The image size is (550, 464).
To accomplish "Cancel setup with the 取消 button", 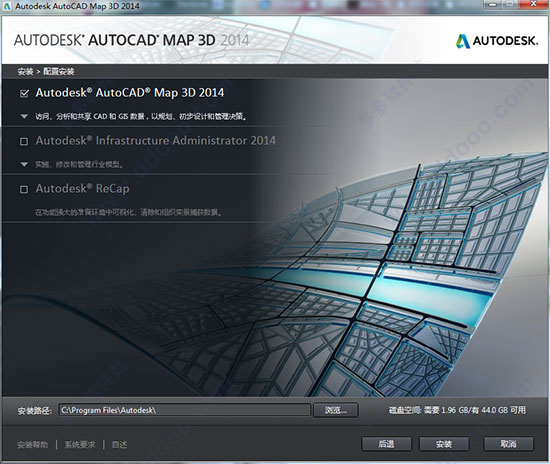I will 508,444.
